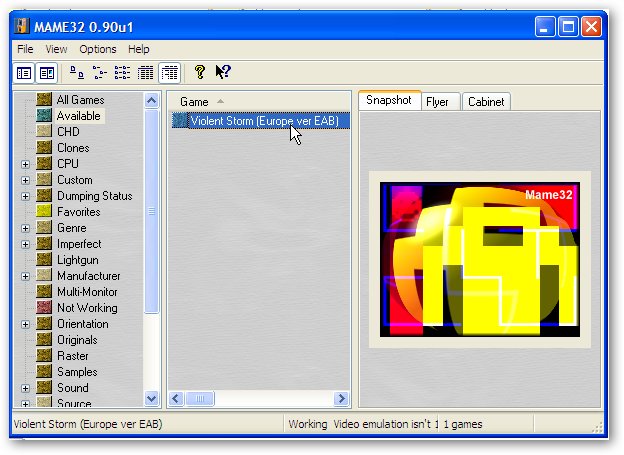Click the What's This help pointer icon

[223, 72]
